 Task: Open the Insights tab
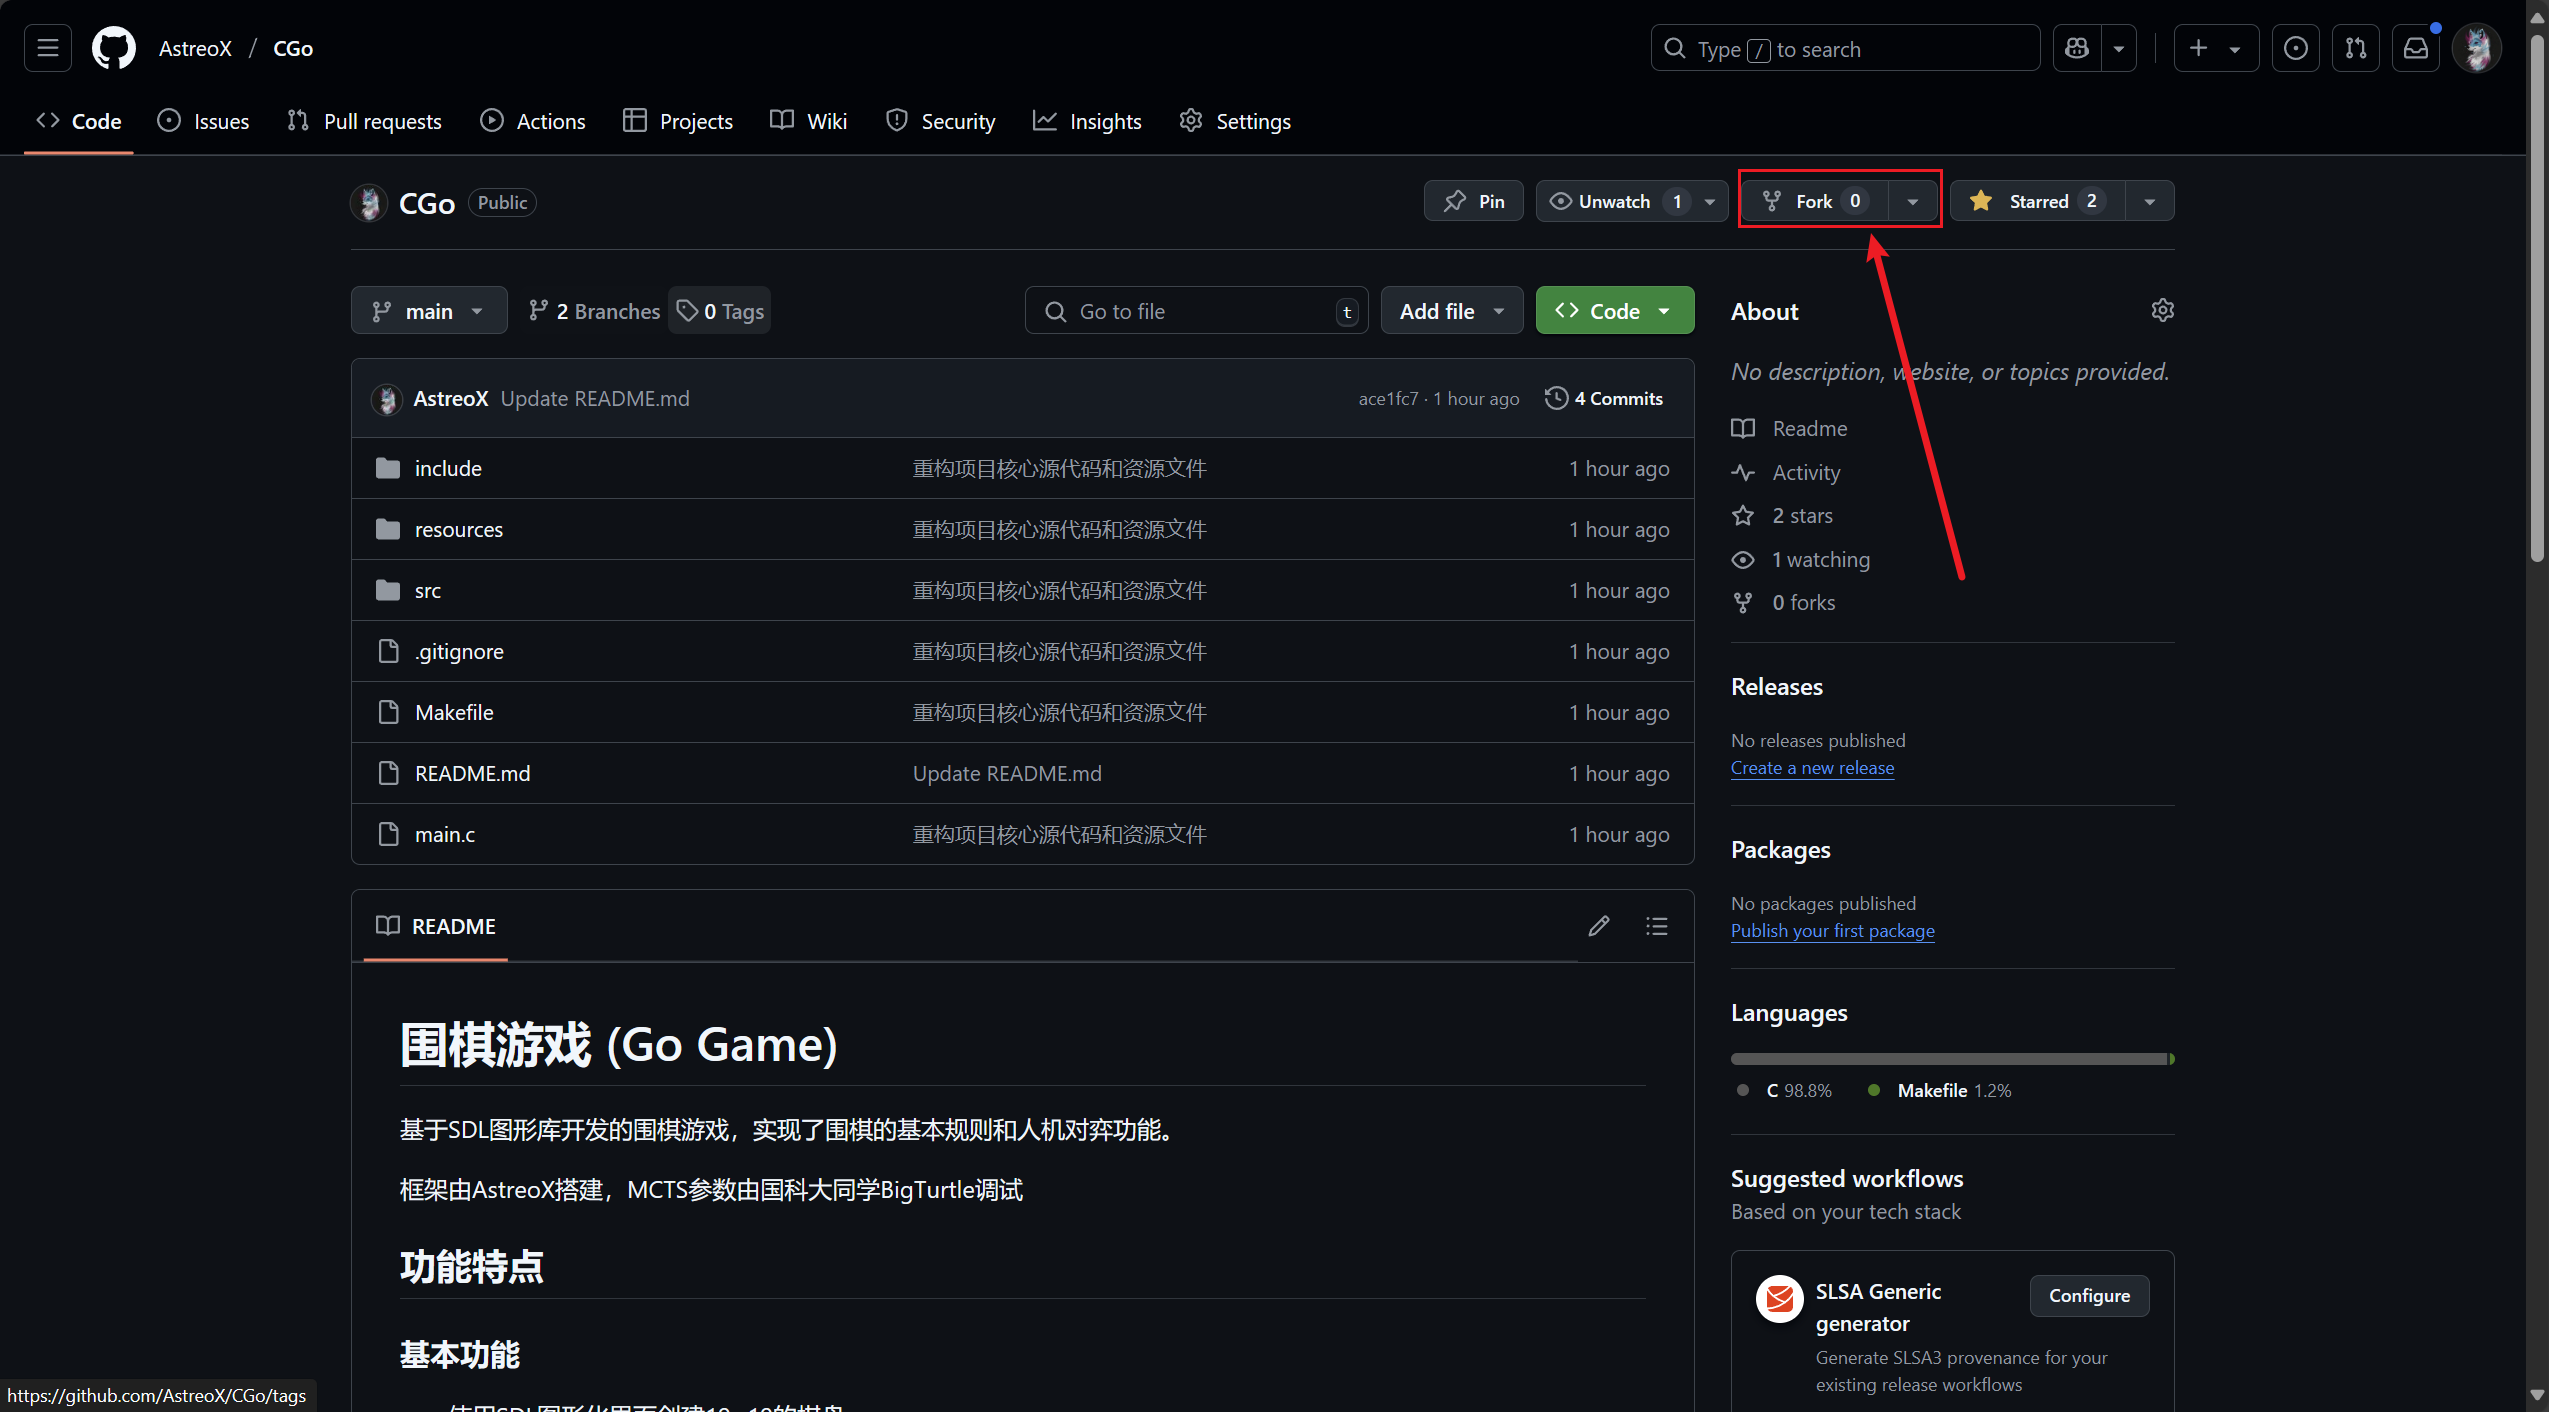(x=1087, y=121)
